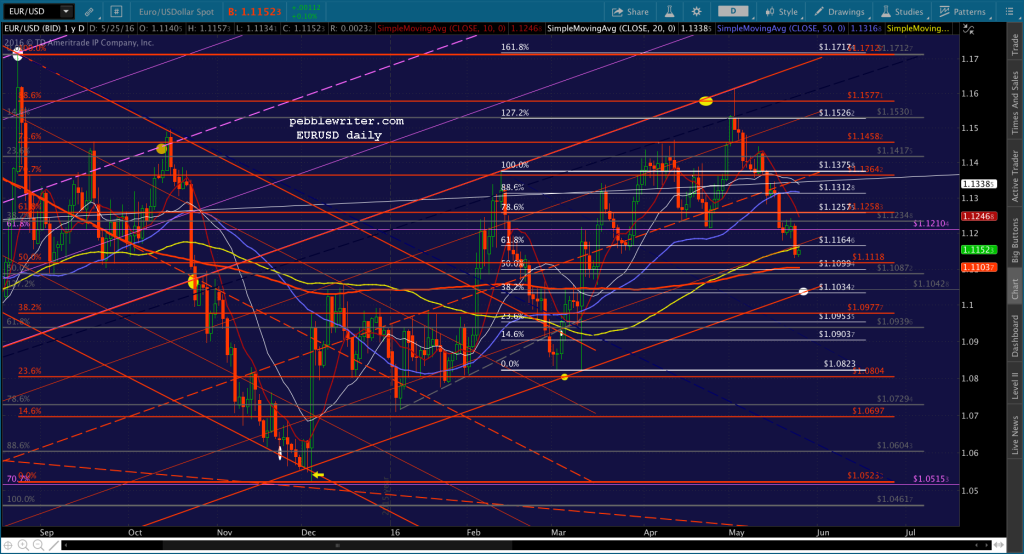Image resolution: width=1024 pixels, height=554 pixels.
Task: Click the $1.1164 Fibonacci price label
Action: 837,240
